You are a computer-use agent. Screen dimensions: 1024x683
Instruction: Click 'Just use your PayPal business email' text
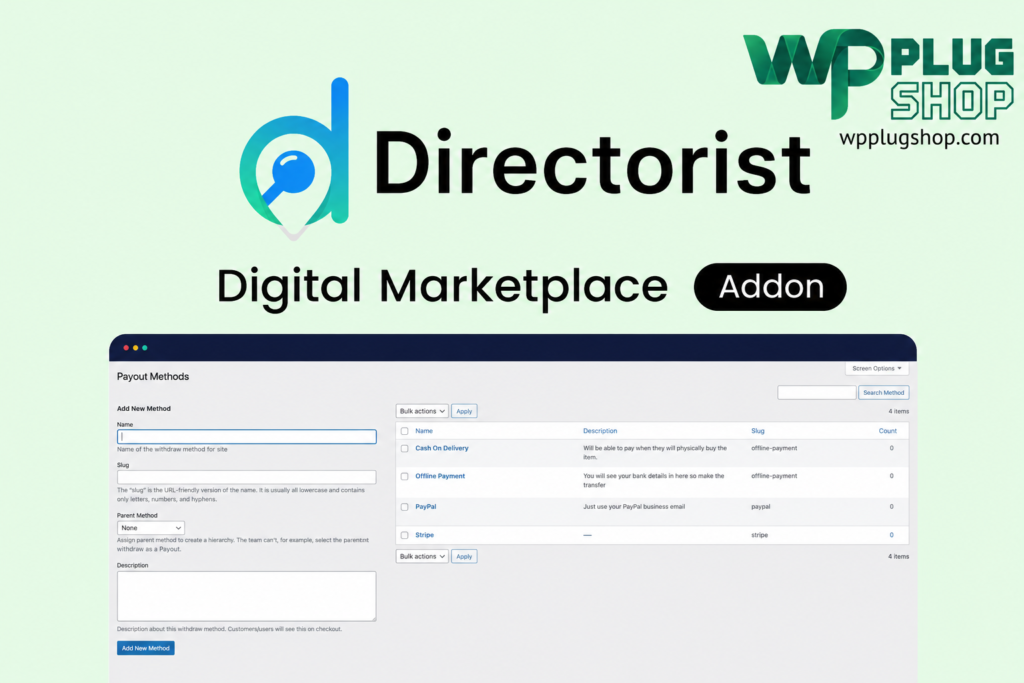coord(634,507)
